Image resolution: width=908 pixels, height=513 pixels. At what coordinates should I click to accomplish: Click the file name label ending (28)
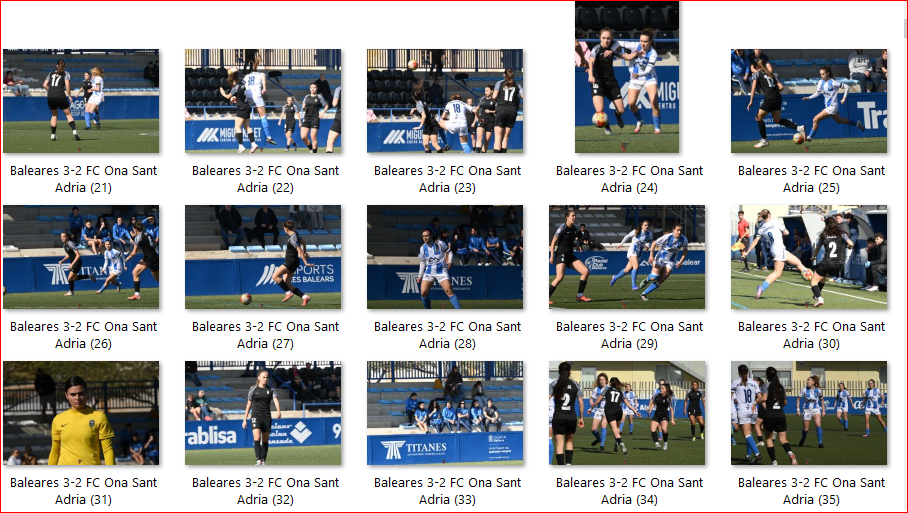coord(448,335)
